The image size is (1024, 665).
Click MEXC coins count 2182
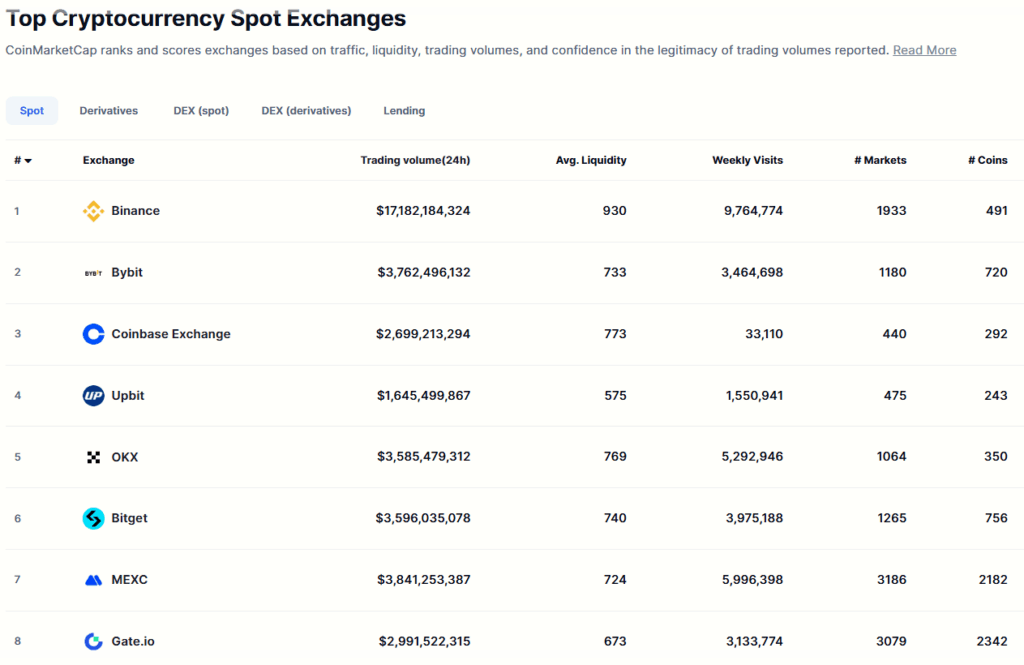pyautogui.click(x=993, y=579)
